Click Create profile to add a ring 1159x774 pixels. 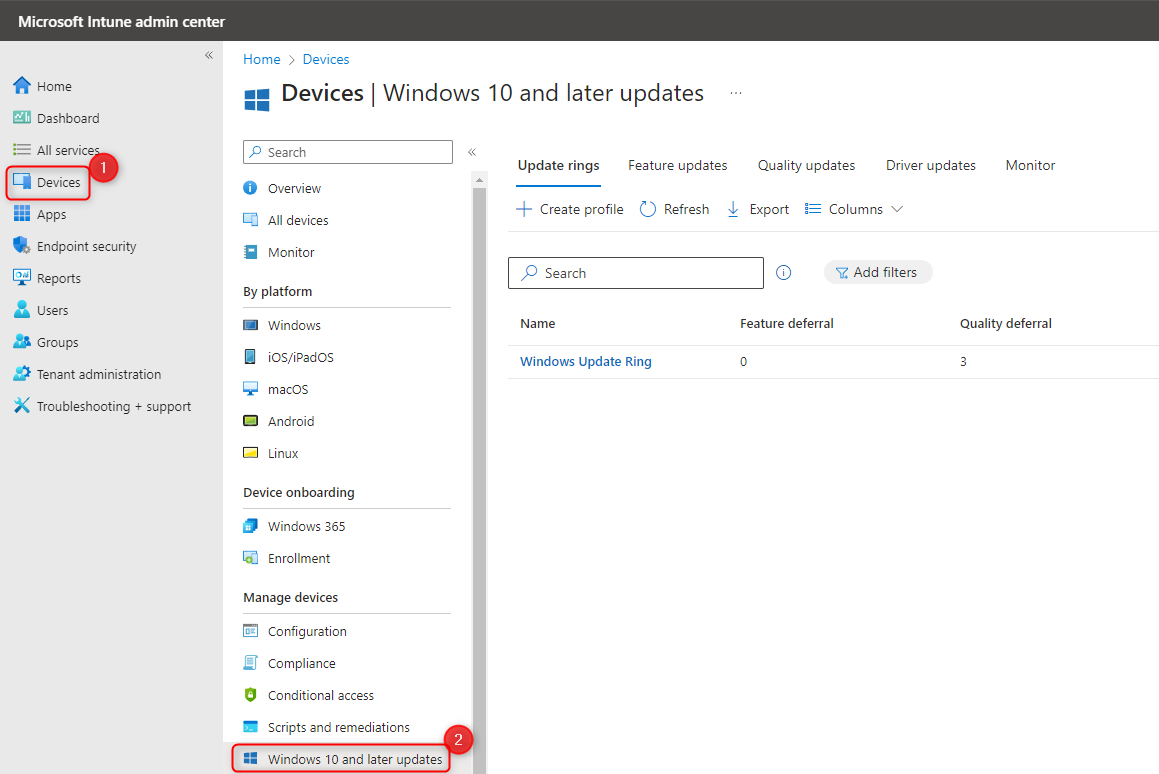click(x=569, y=209)
